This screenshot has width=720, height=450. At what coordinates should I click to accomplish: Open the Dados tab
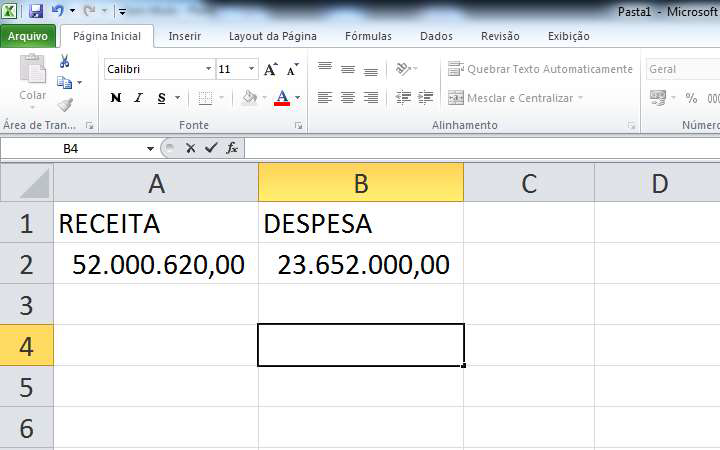436,36
